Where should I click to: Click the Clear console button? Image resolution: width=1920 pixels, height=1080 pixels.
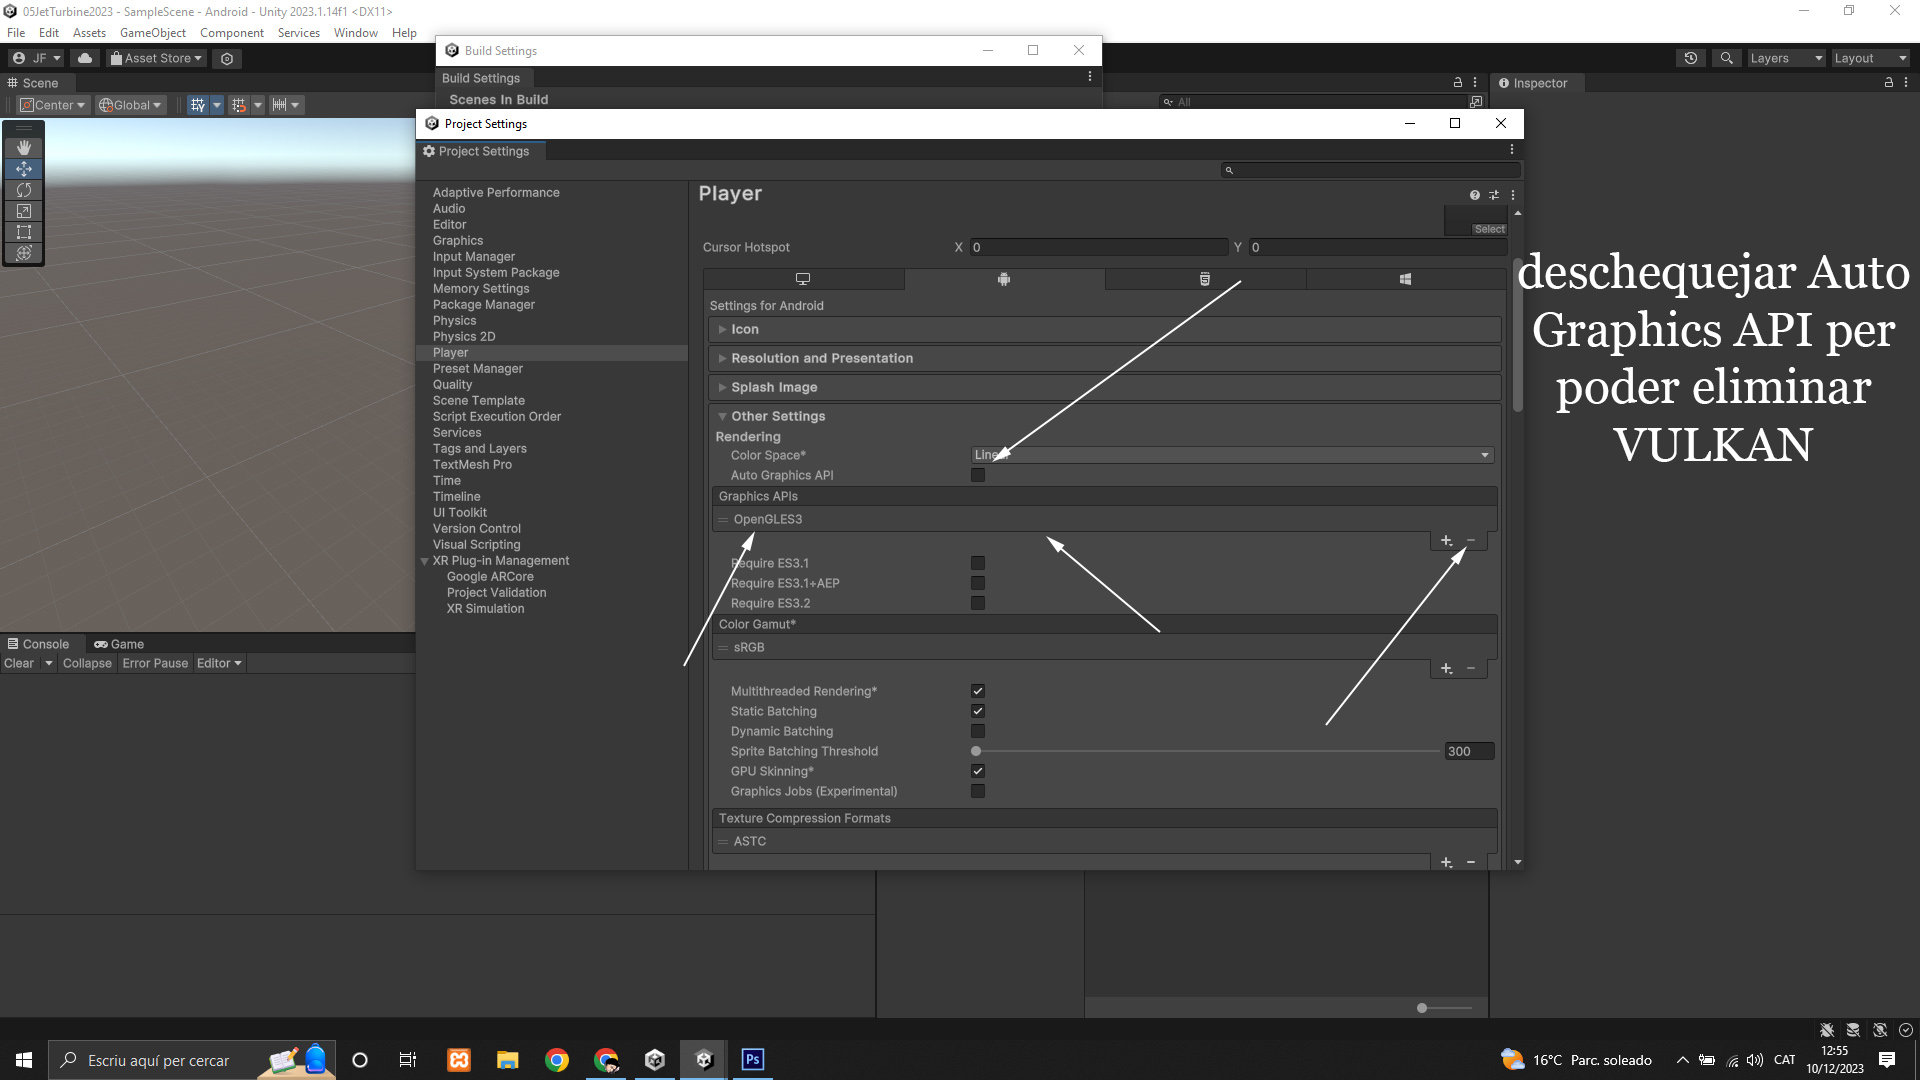point(19,663)
